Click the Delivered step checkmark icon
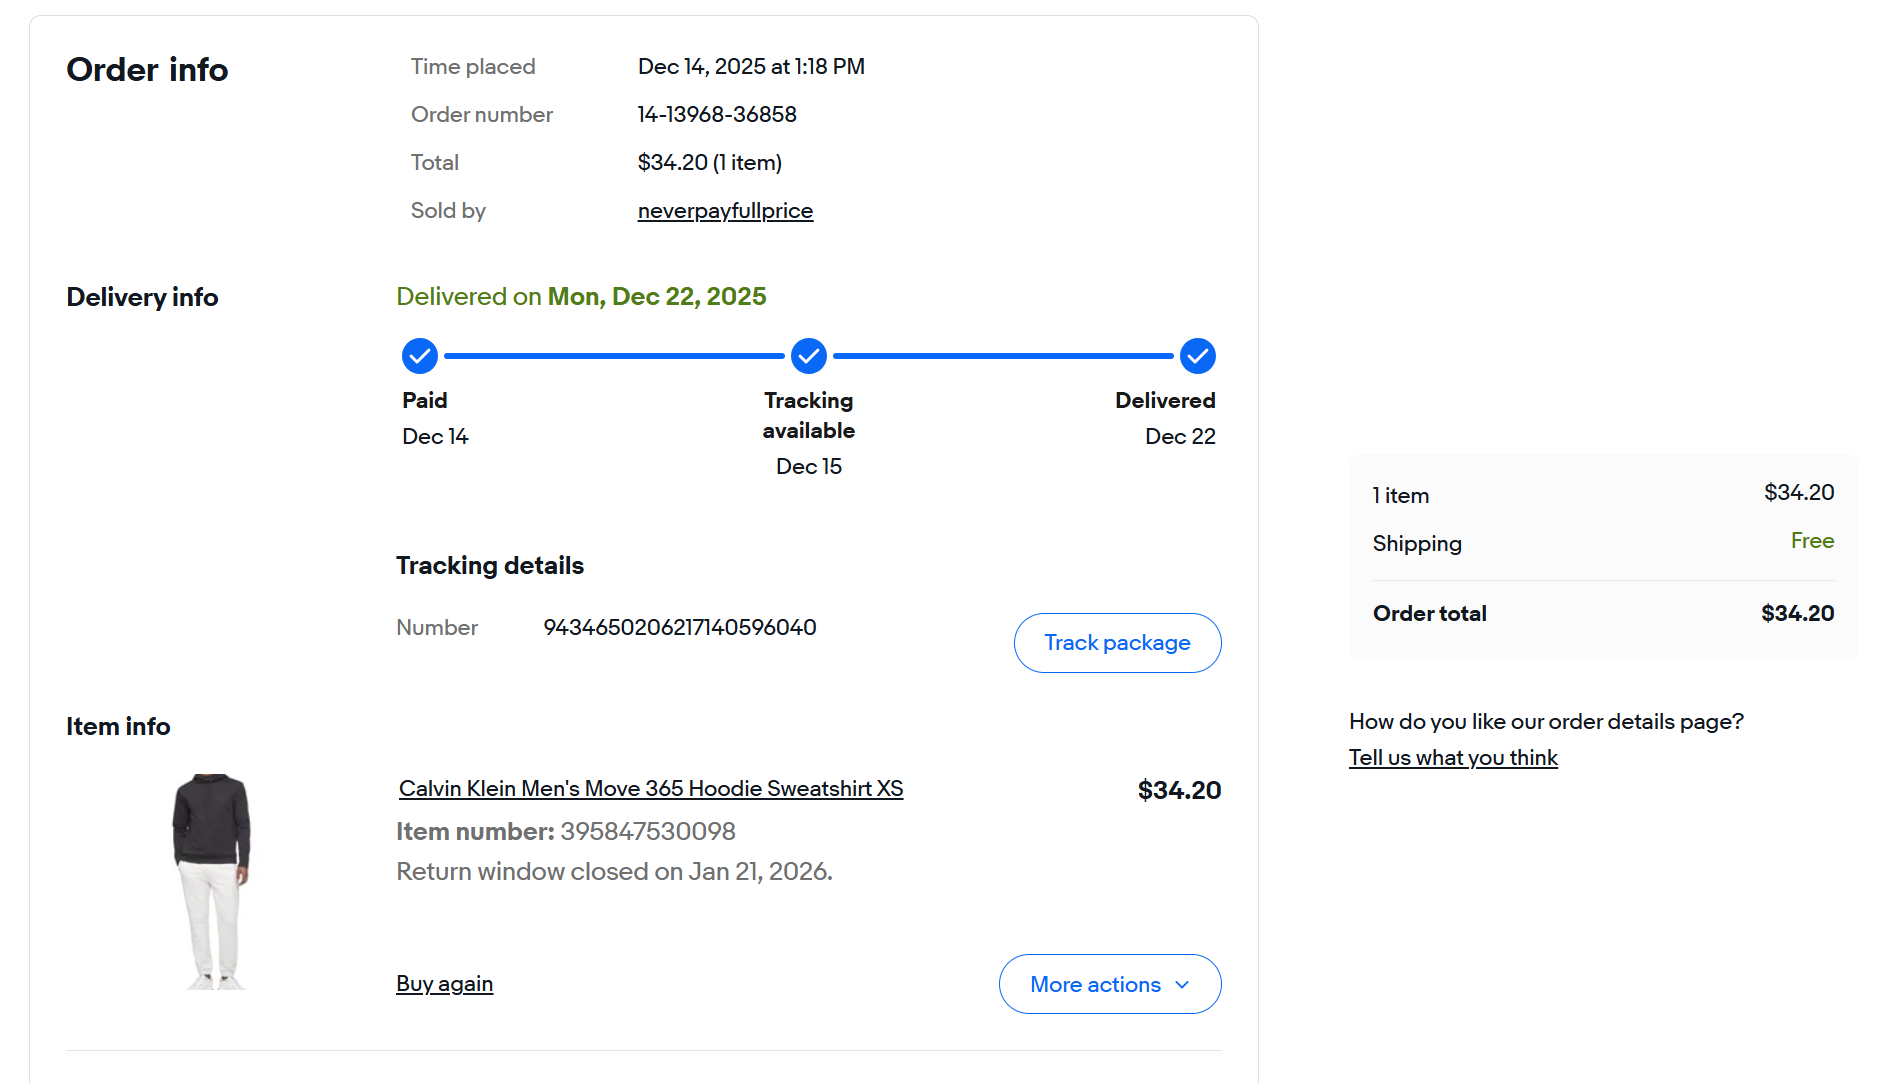The image size is (1880, 1083). point(1197,356)
